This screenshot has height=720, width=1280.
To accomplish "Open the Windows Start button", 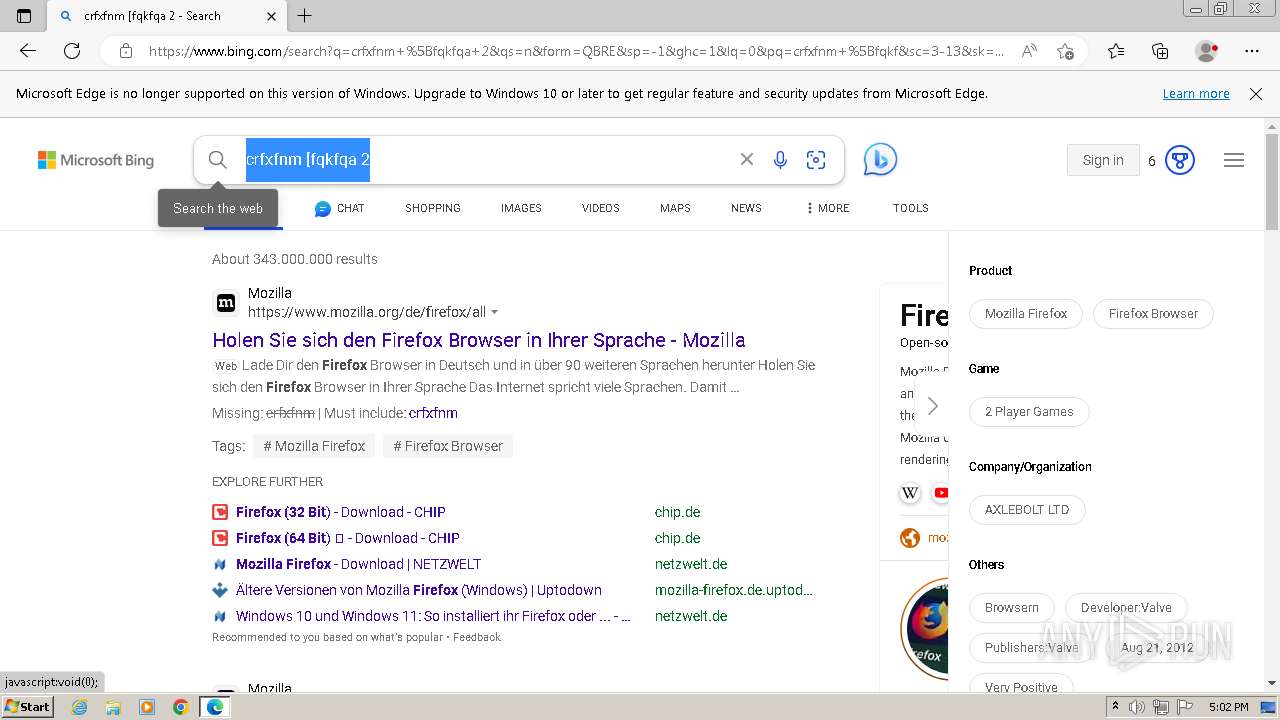I will point(27,707).
